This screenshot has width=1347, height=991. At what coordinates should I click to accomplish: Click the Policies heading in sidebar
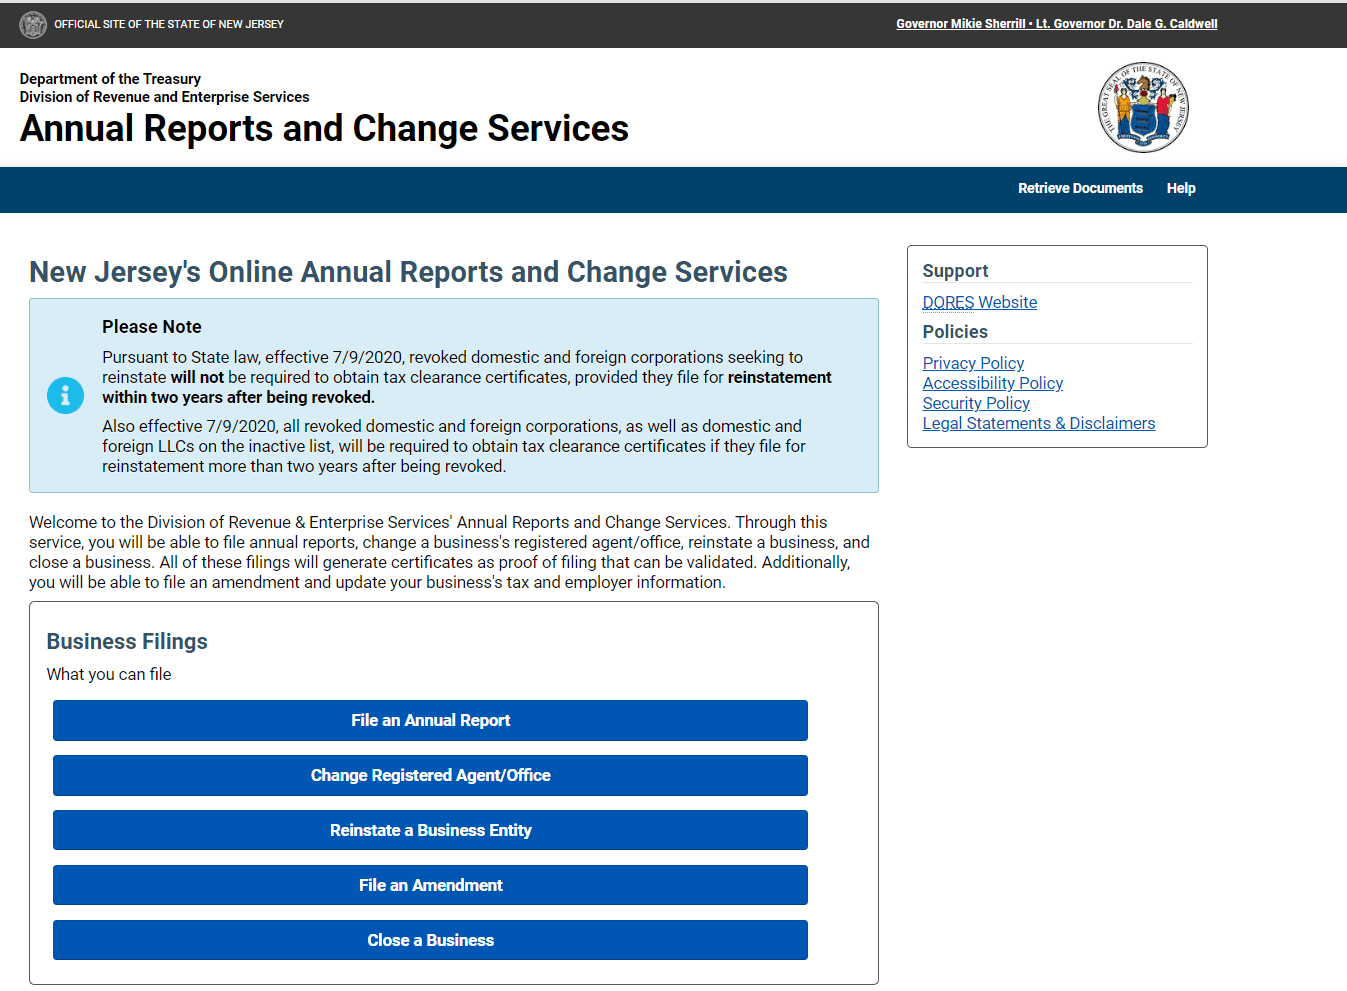click(x=955, y=332)
